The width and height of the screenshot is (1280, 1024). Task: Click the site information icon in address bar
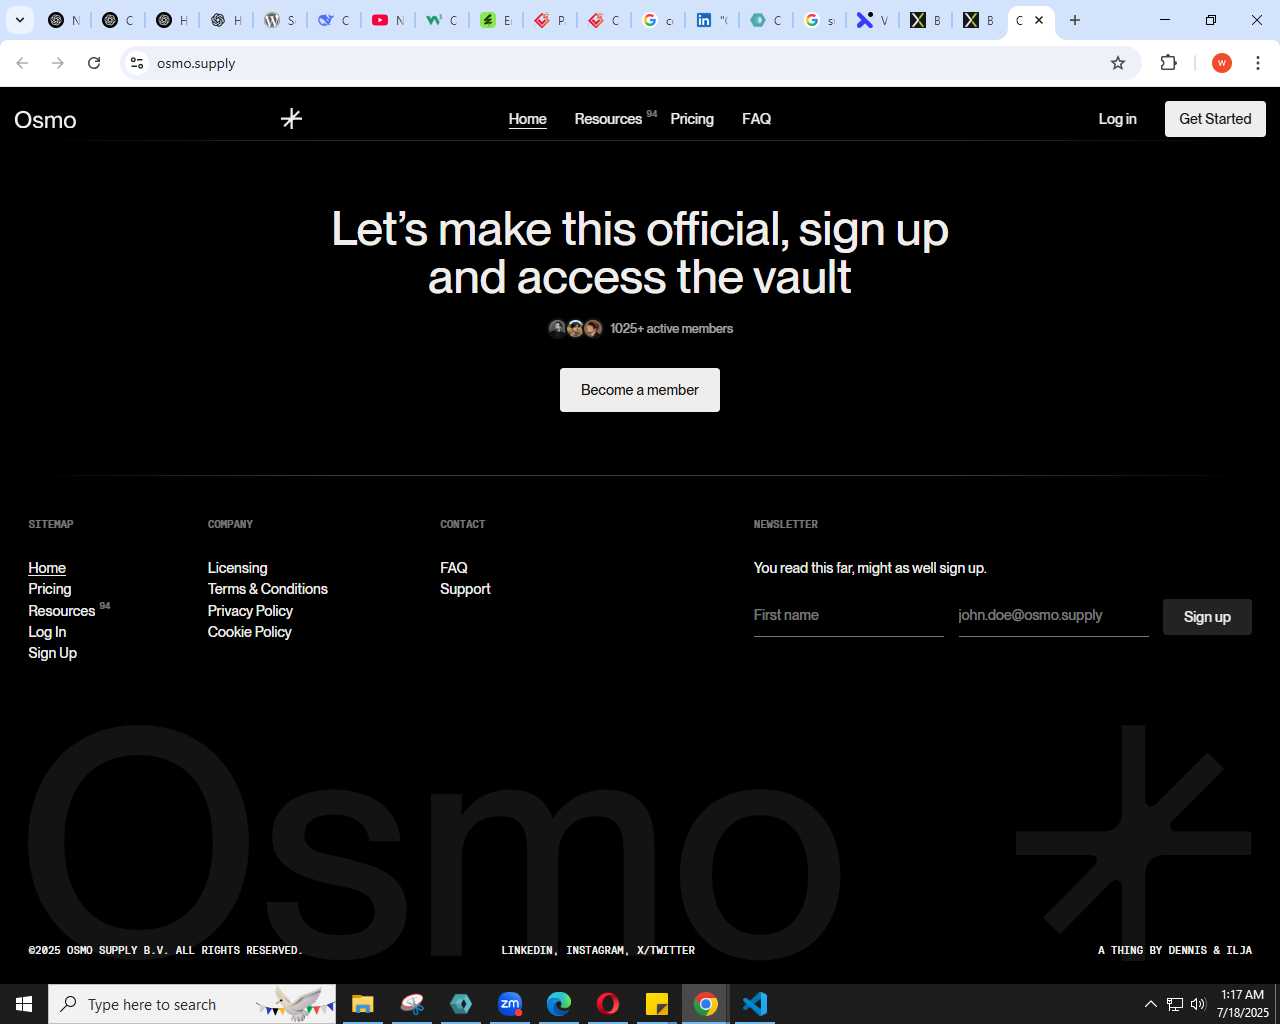(137, 63)
